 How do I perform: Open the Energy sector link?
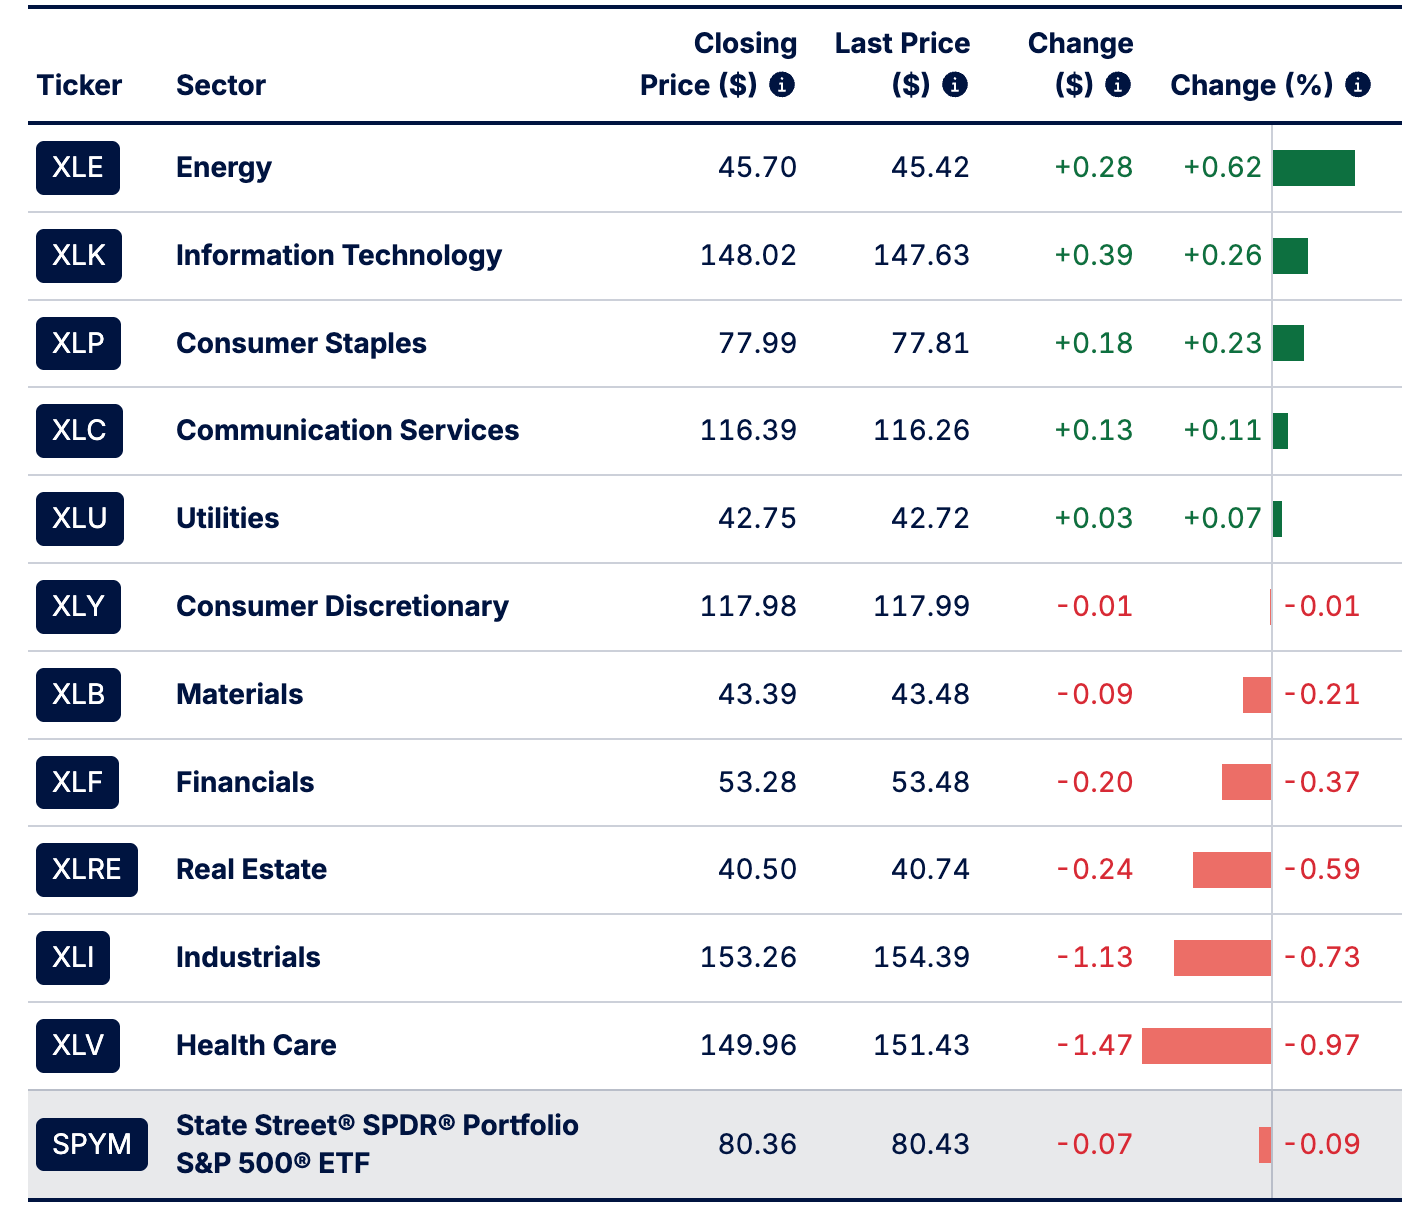[x=224, y=168]
